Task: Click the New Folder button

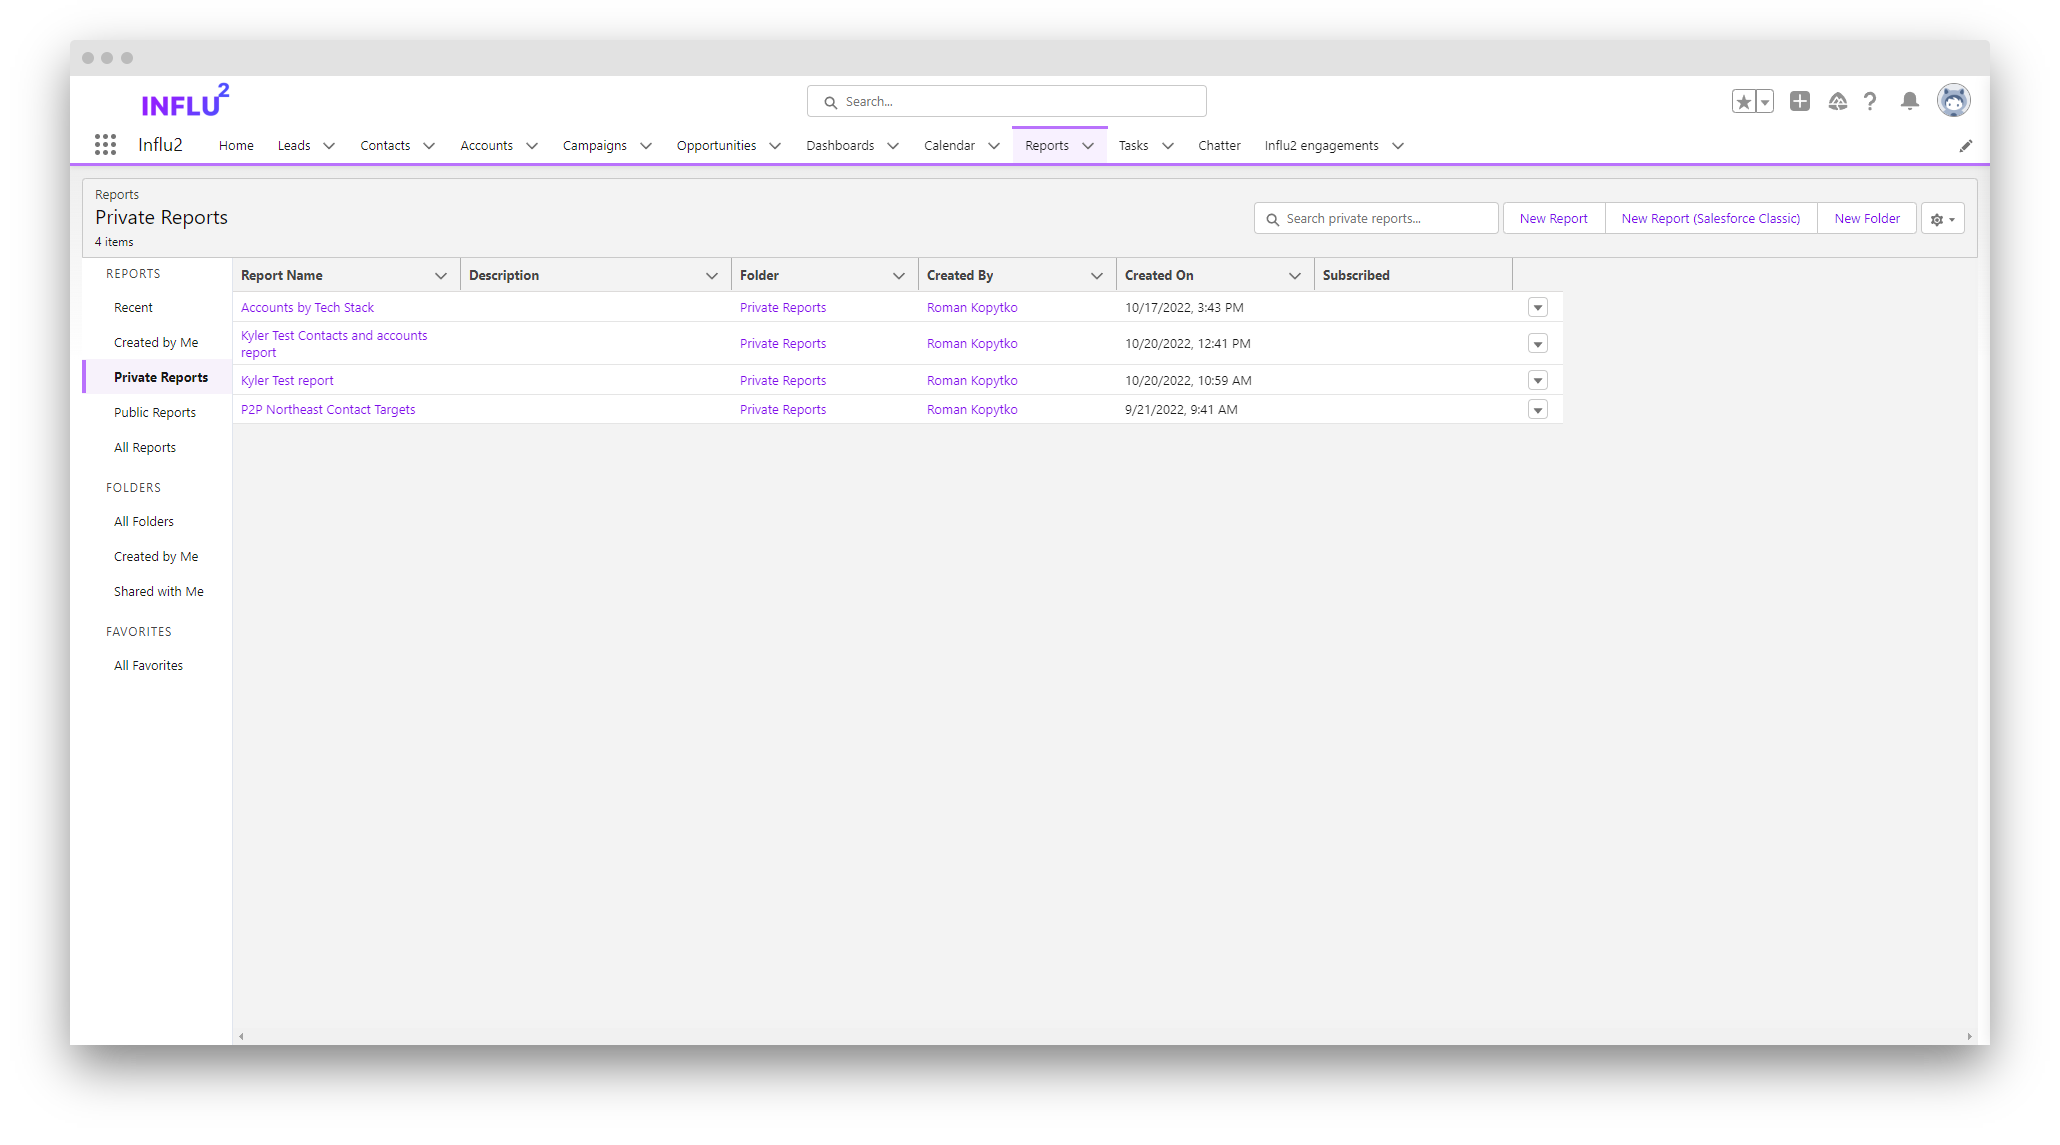Action: point(1867,219)
